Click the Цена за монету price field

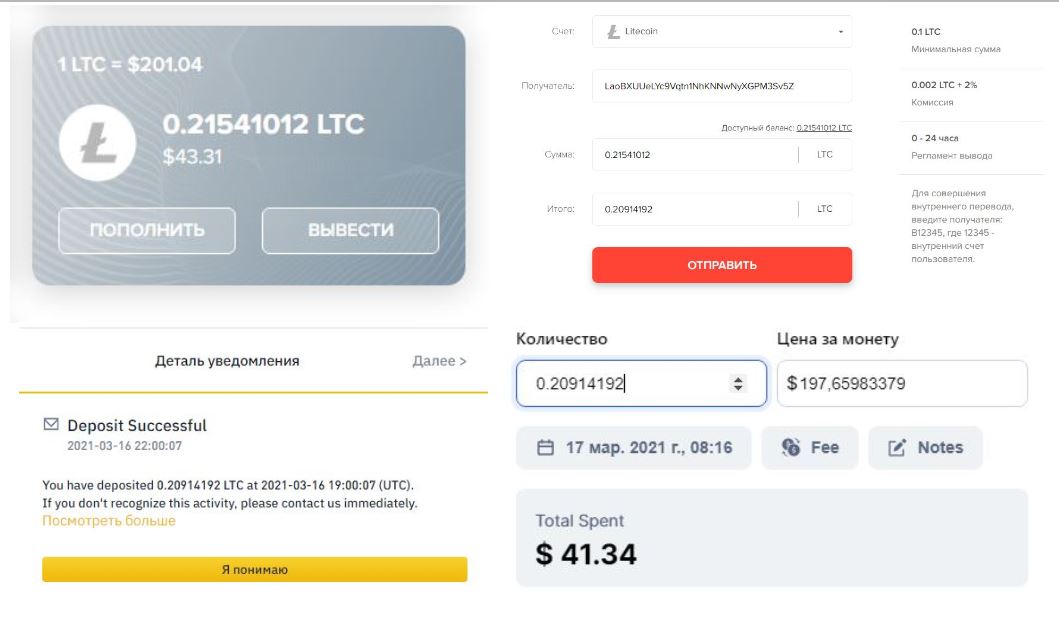901,383
